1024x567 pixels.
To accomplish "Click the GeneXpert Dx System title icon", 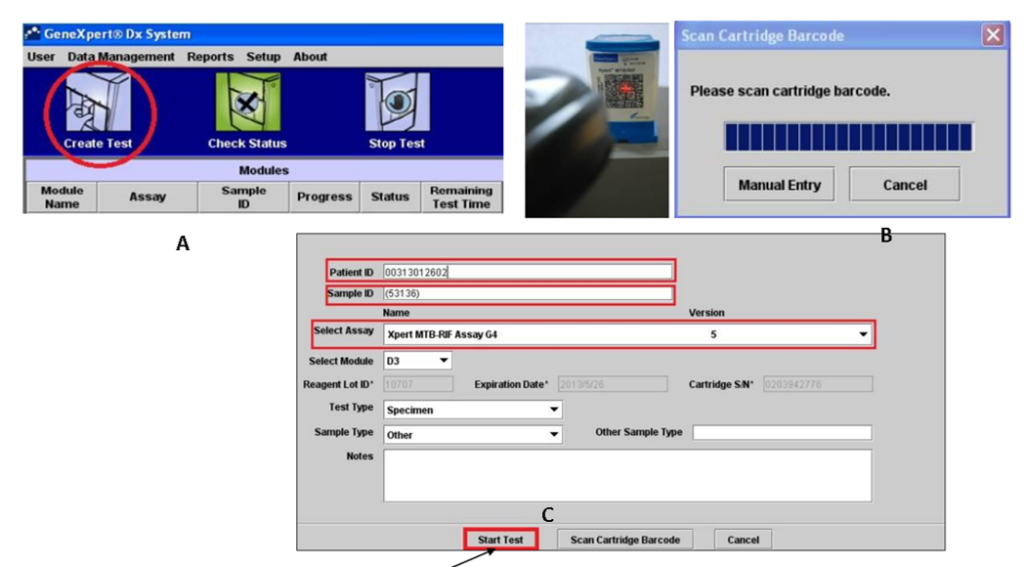I will coord(33,33).
